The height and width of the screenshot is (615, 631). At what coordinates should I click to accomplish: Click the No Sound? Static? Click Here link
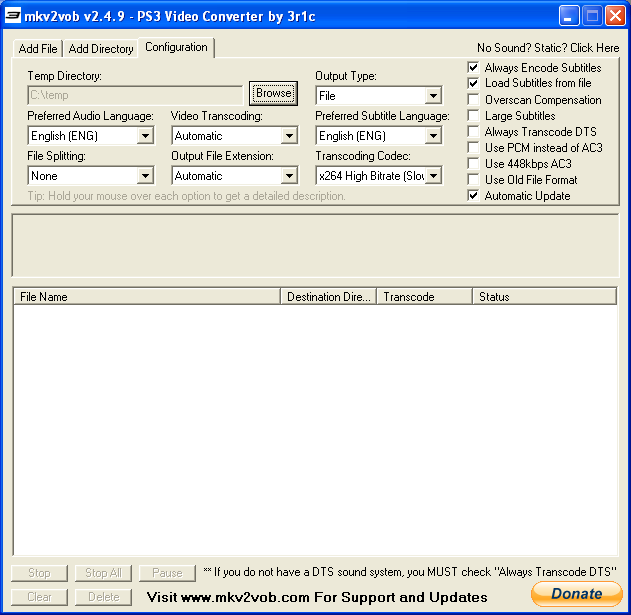pyautogui.click(x=547, y=48)
